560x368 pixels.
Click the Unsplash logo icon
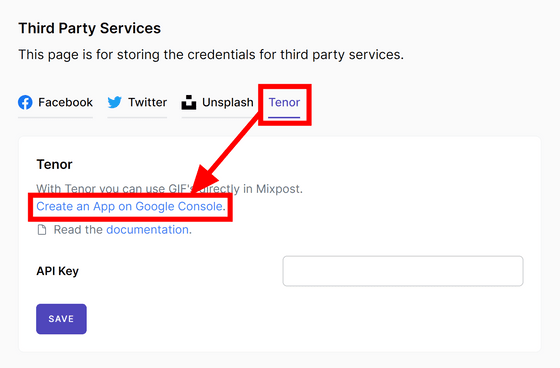(189, 103)
